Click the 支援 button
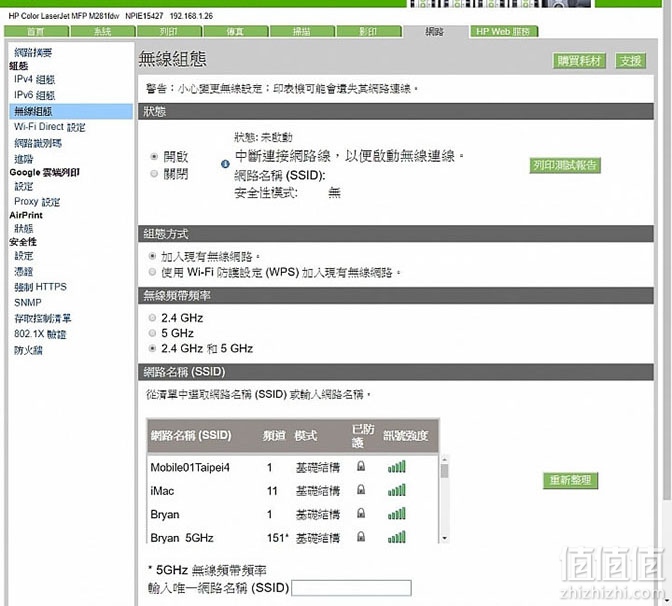Image resolution: width=672 pixels, height=606 pixels. (630, 61)
